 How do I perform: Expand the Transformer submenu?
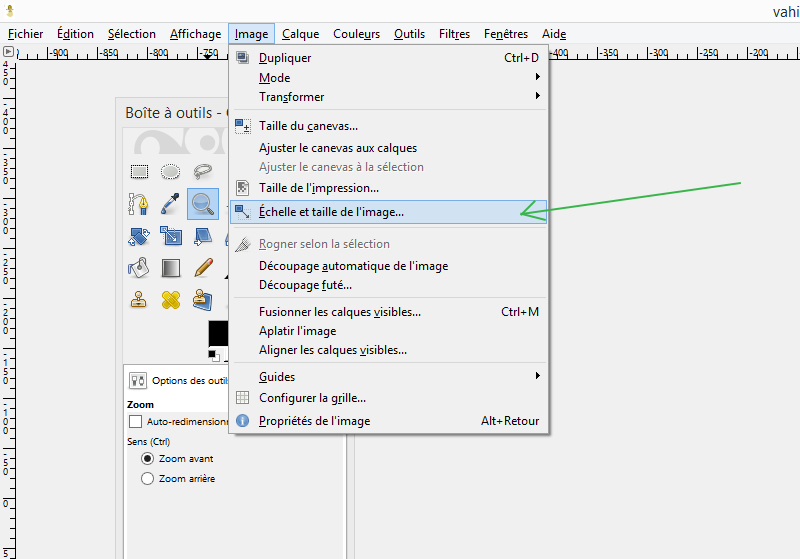click(x=389, y=97)
